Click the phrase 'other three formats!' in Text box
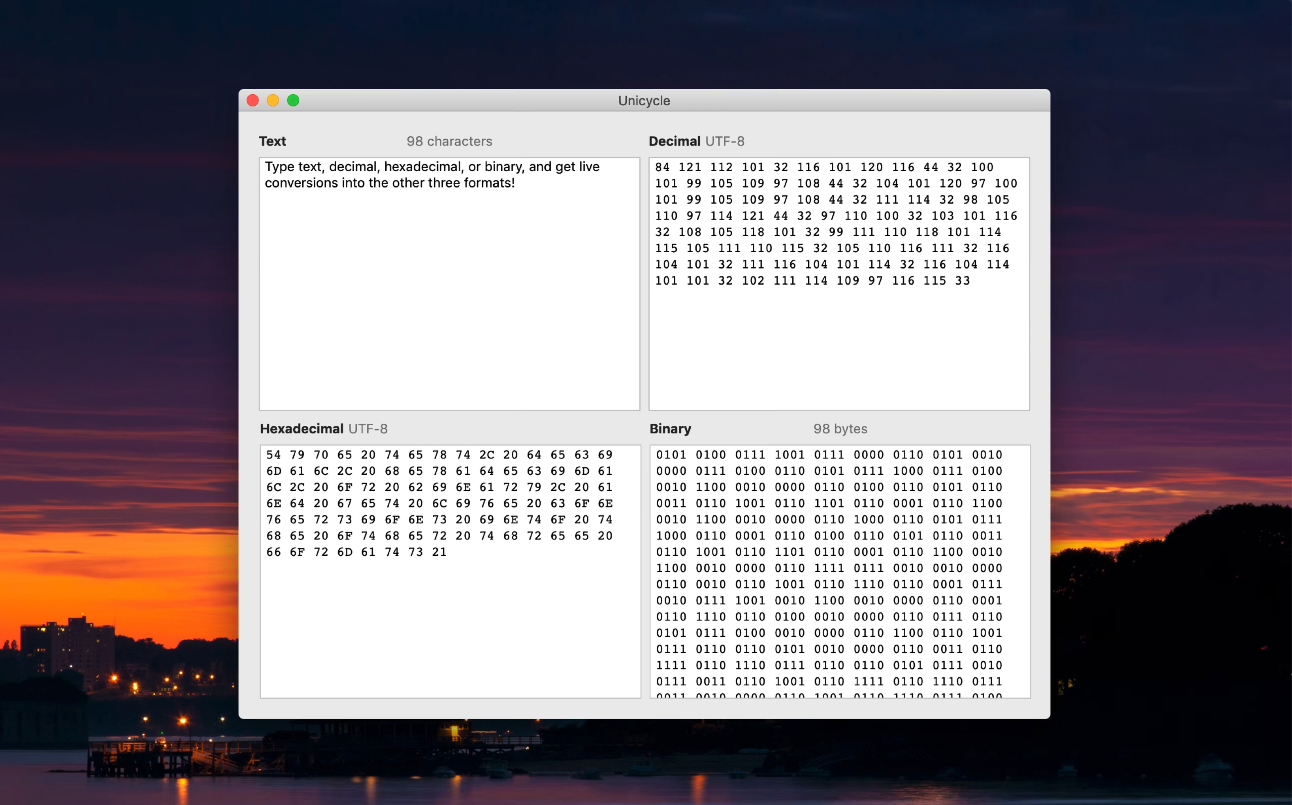 point(454,184)
